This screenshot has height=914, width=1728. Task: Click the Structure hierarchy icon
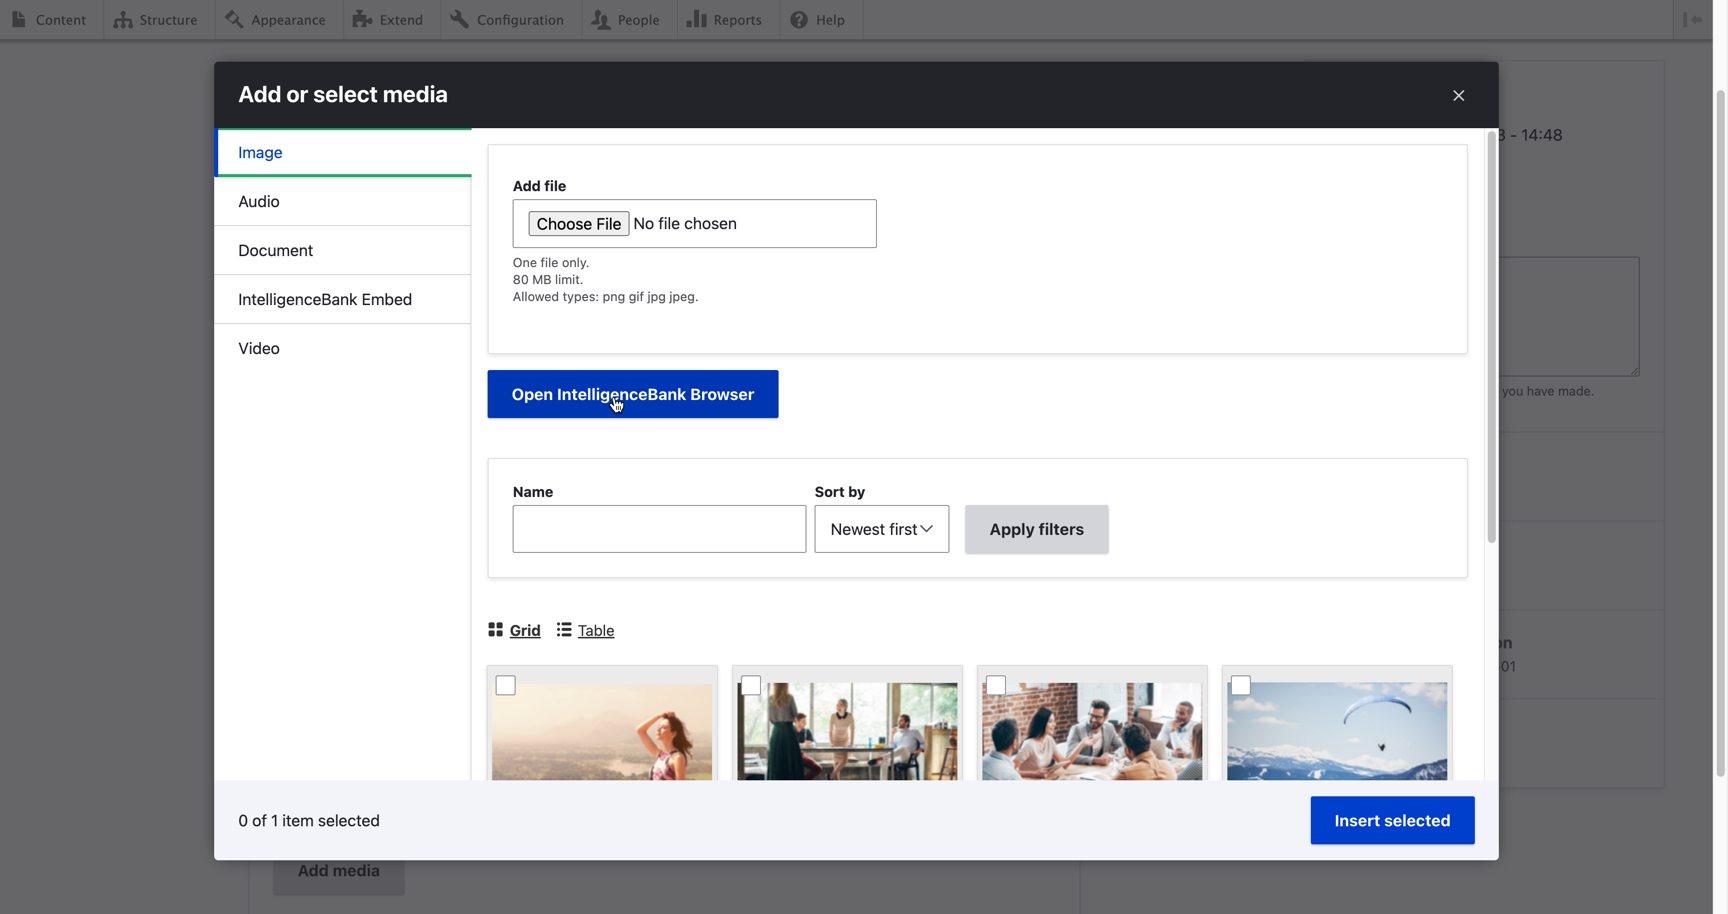tap(123, 20)
